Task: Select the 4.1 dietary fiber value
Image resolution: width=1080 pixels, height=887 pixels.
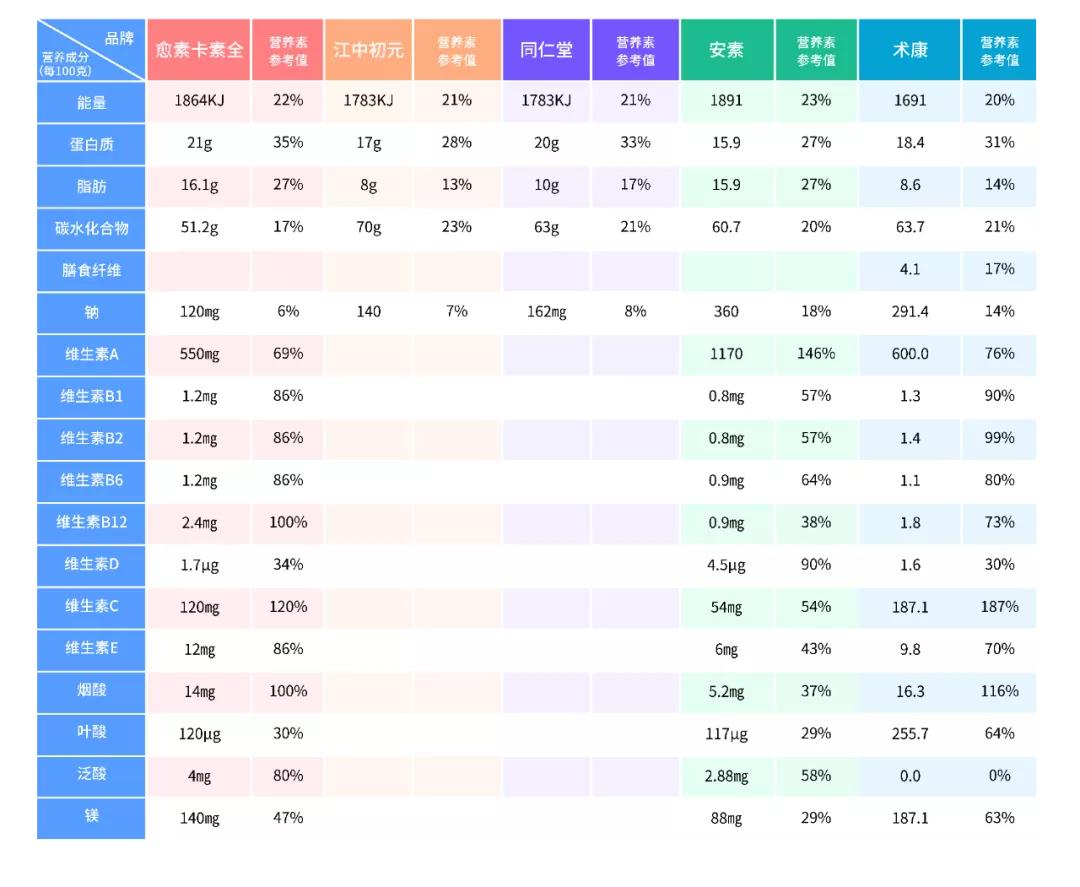Action: [x=910, y=269]
